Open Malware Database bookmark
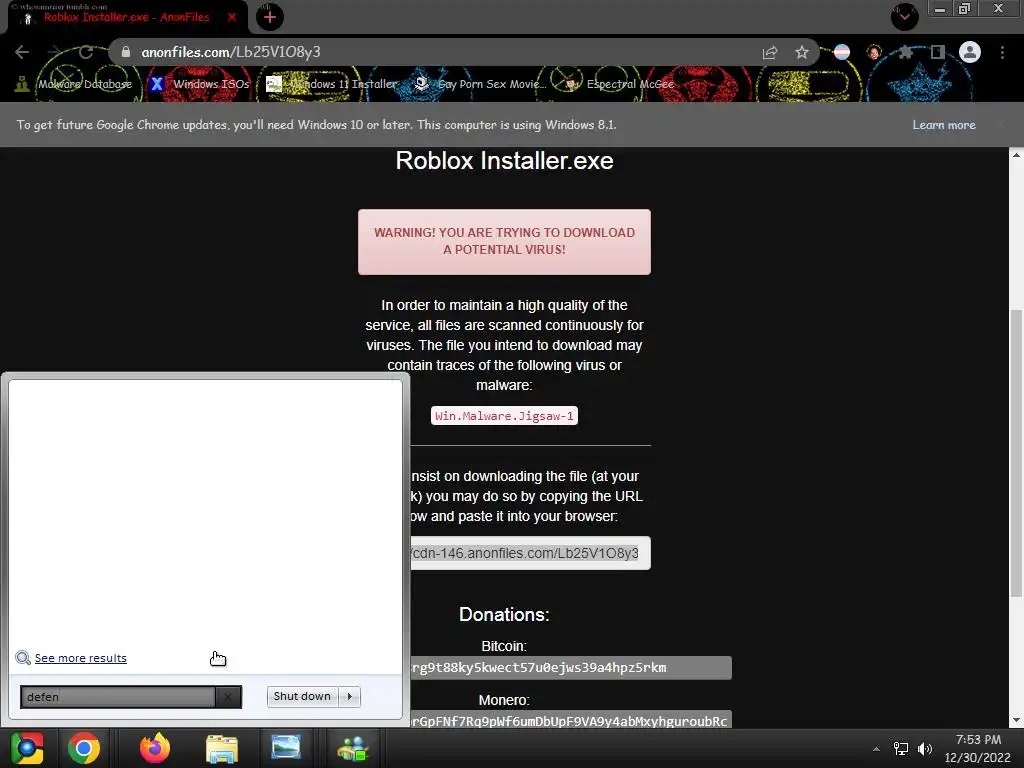 73,84
